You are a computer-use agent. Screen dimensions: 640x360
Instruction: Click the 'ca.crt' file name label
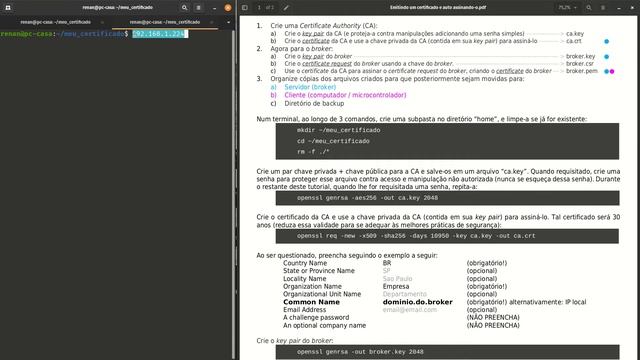pos(573,41)
